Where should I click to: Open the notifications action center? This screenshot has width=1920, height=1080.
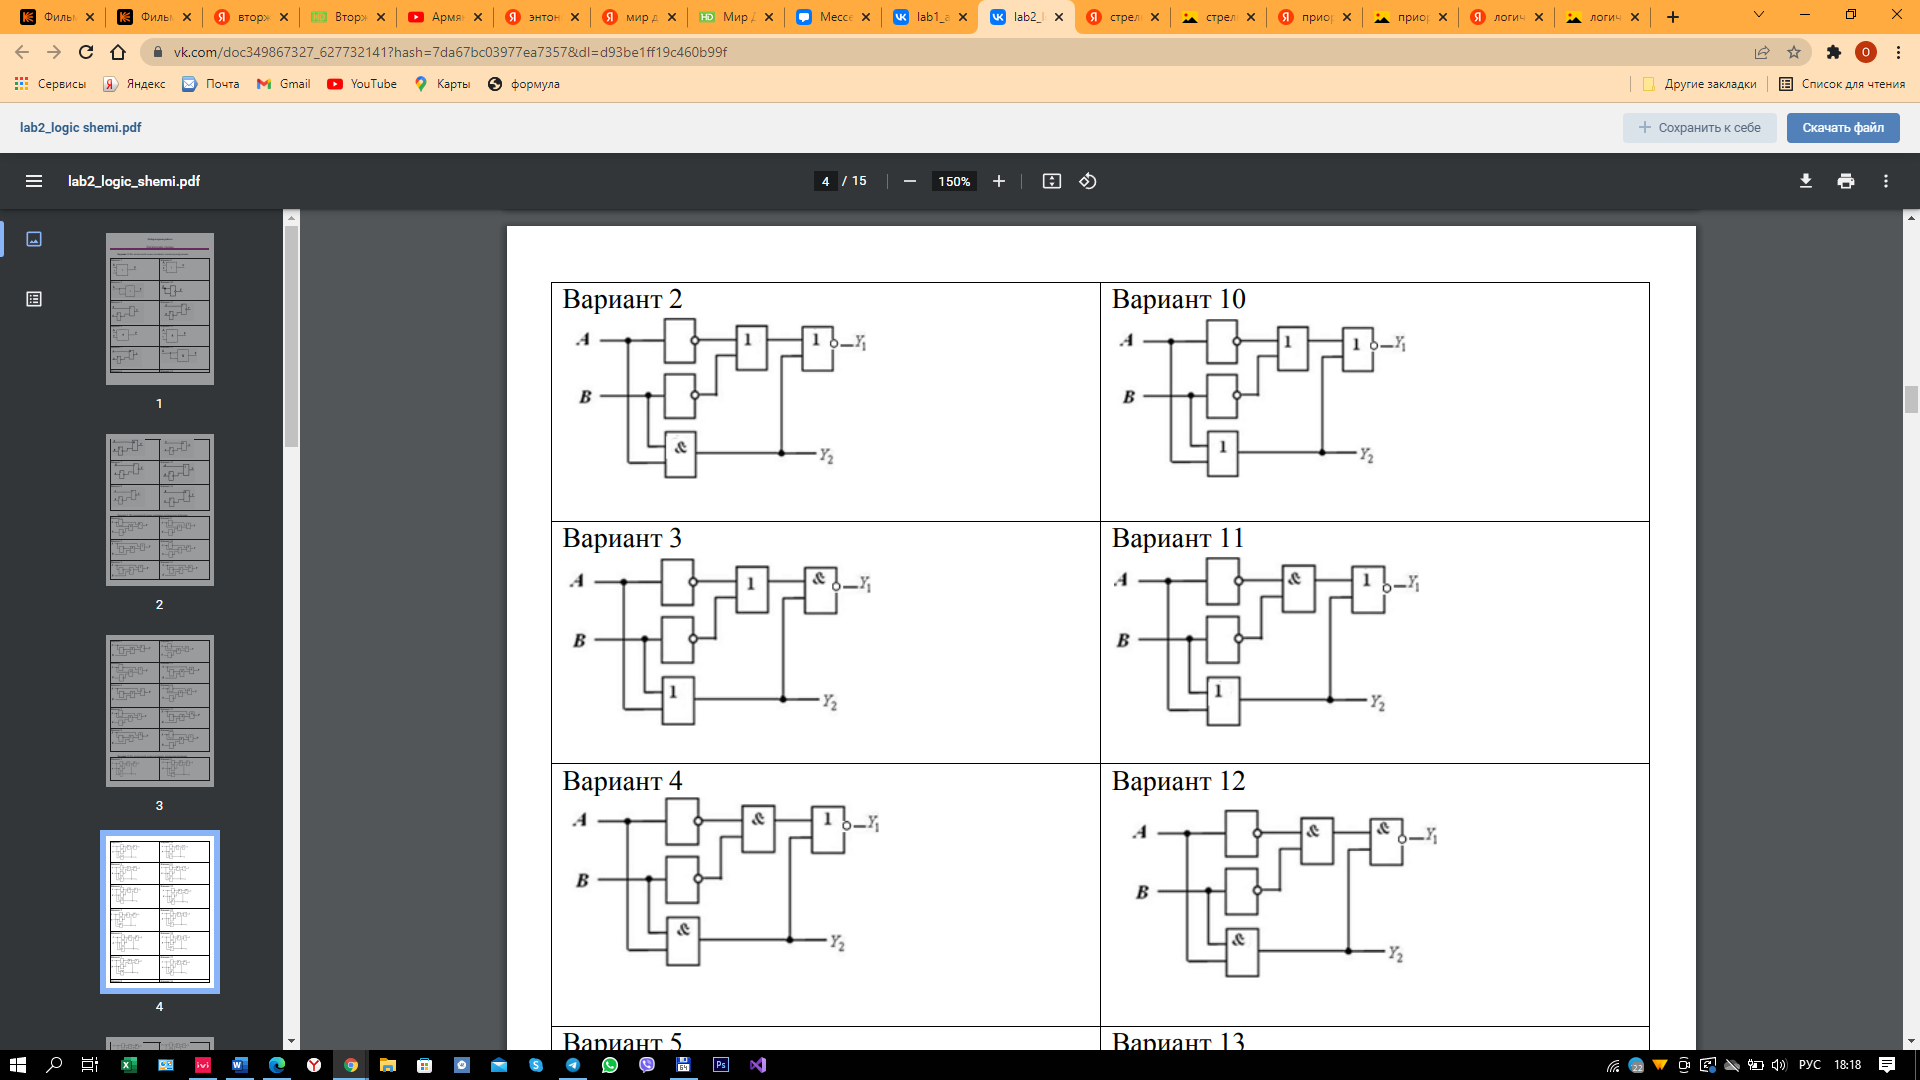pyautogui.click(x=1887, y=1065)
